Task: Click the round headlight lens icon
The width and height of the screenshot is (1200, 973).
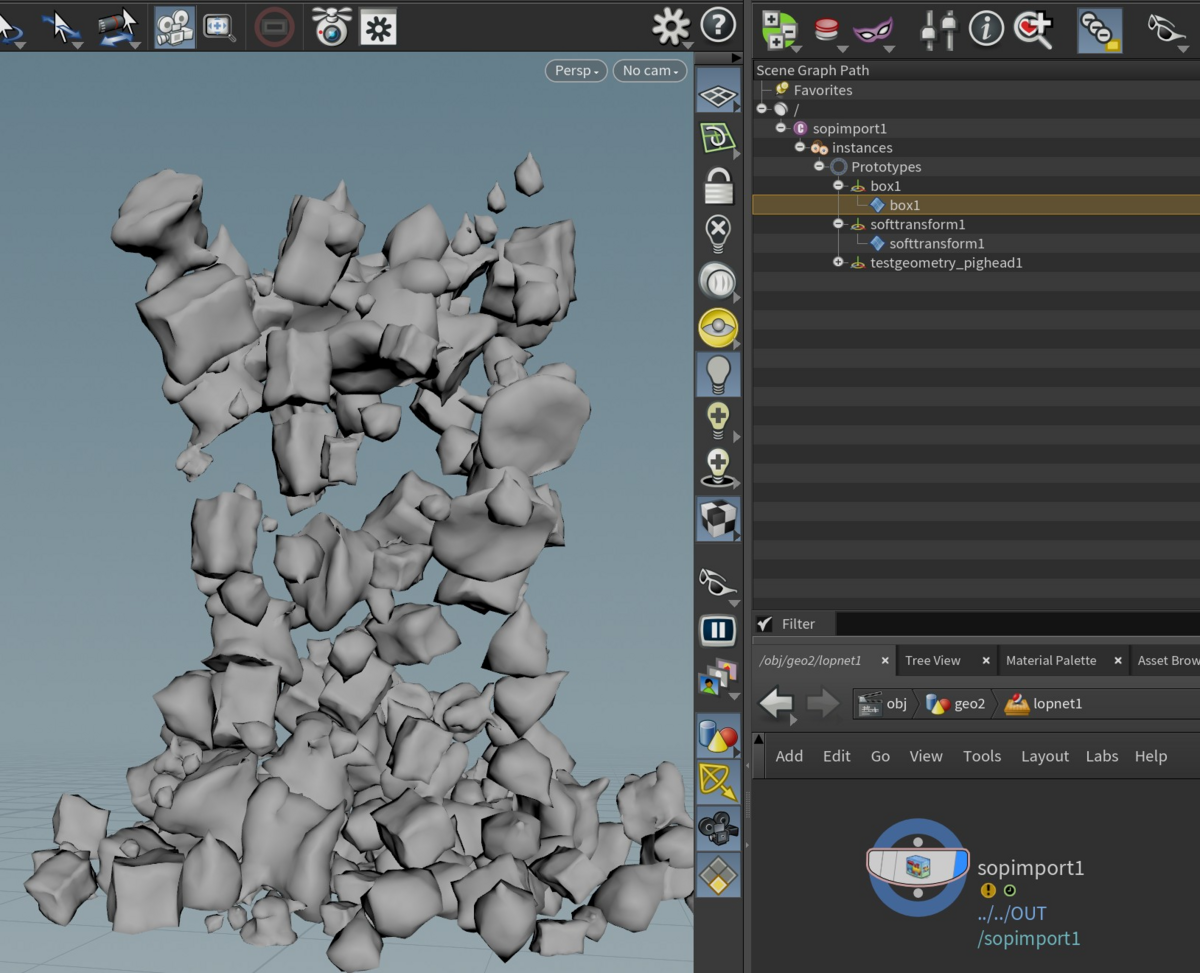Action: (x=718, y=282)
